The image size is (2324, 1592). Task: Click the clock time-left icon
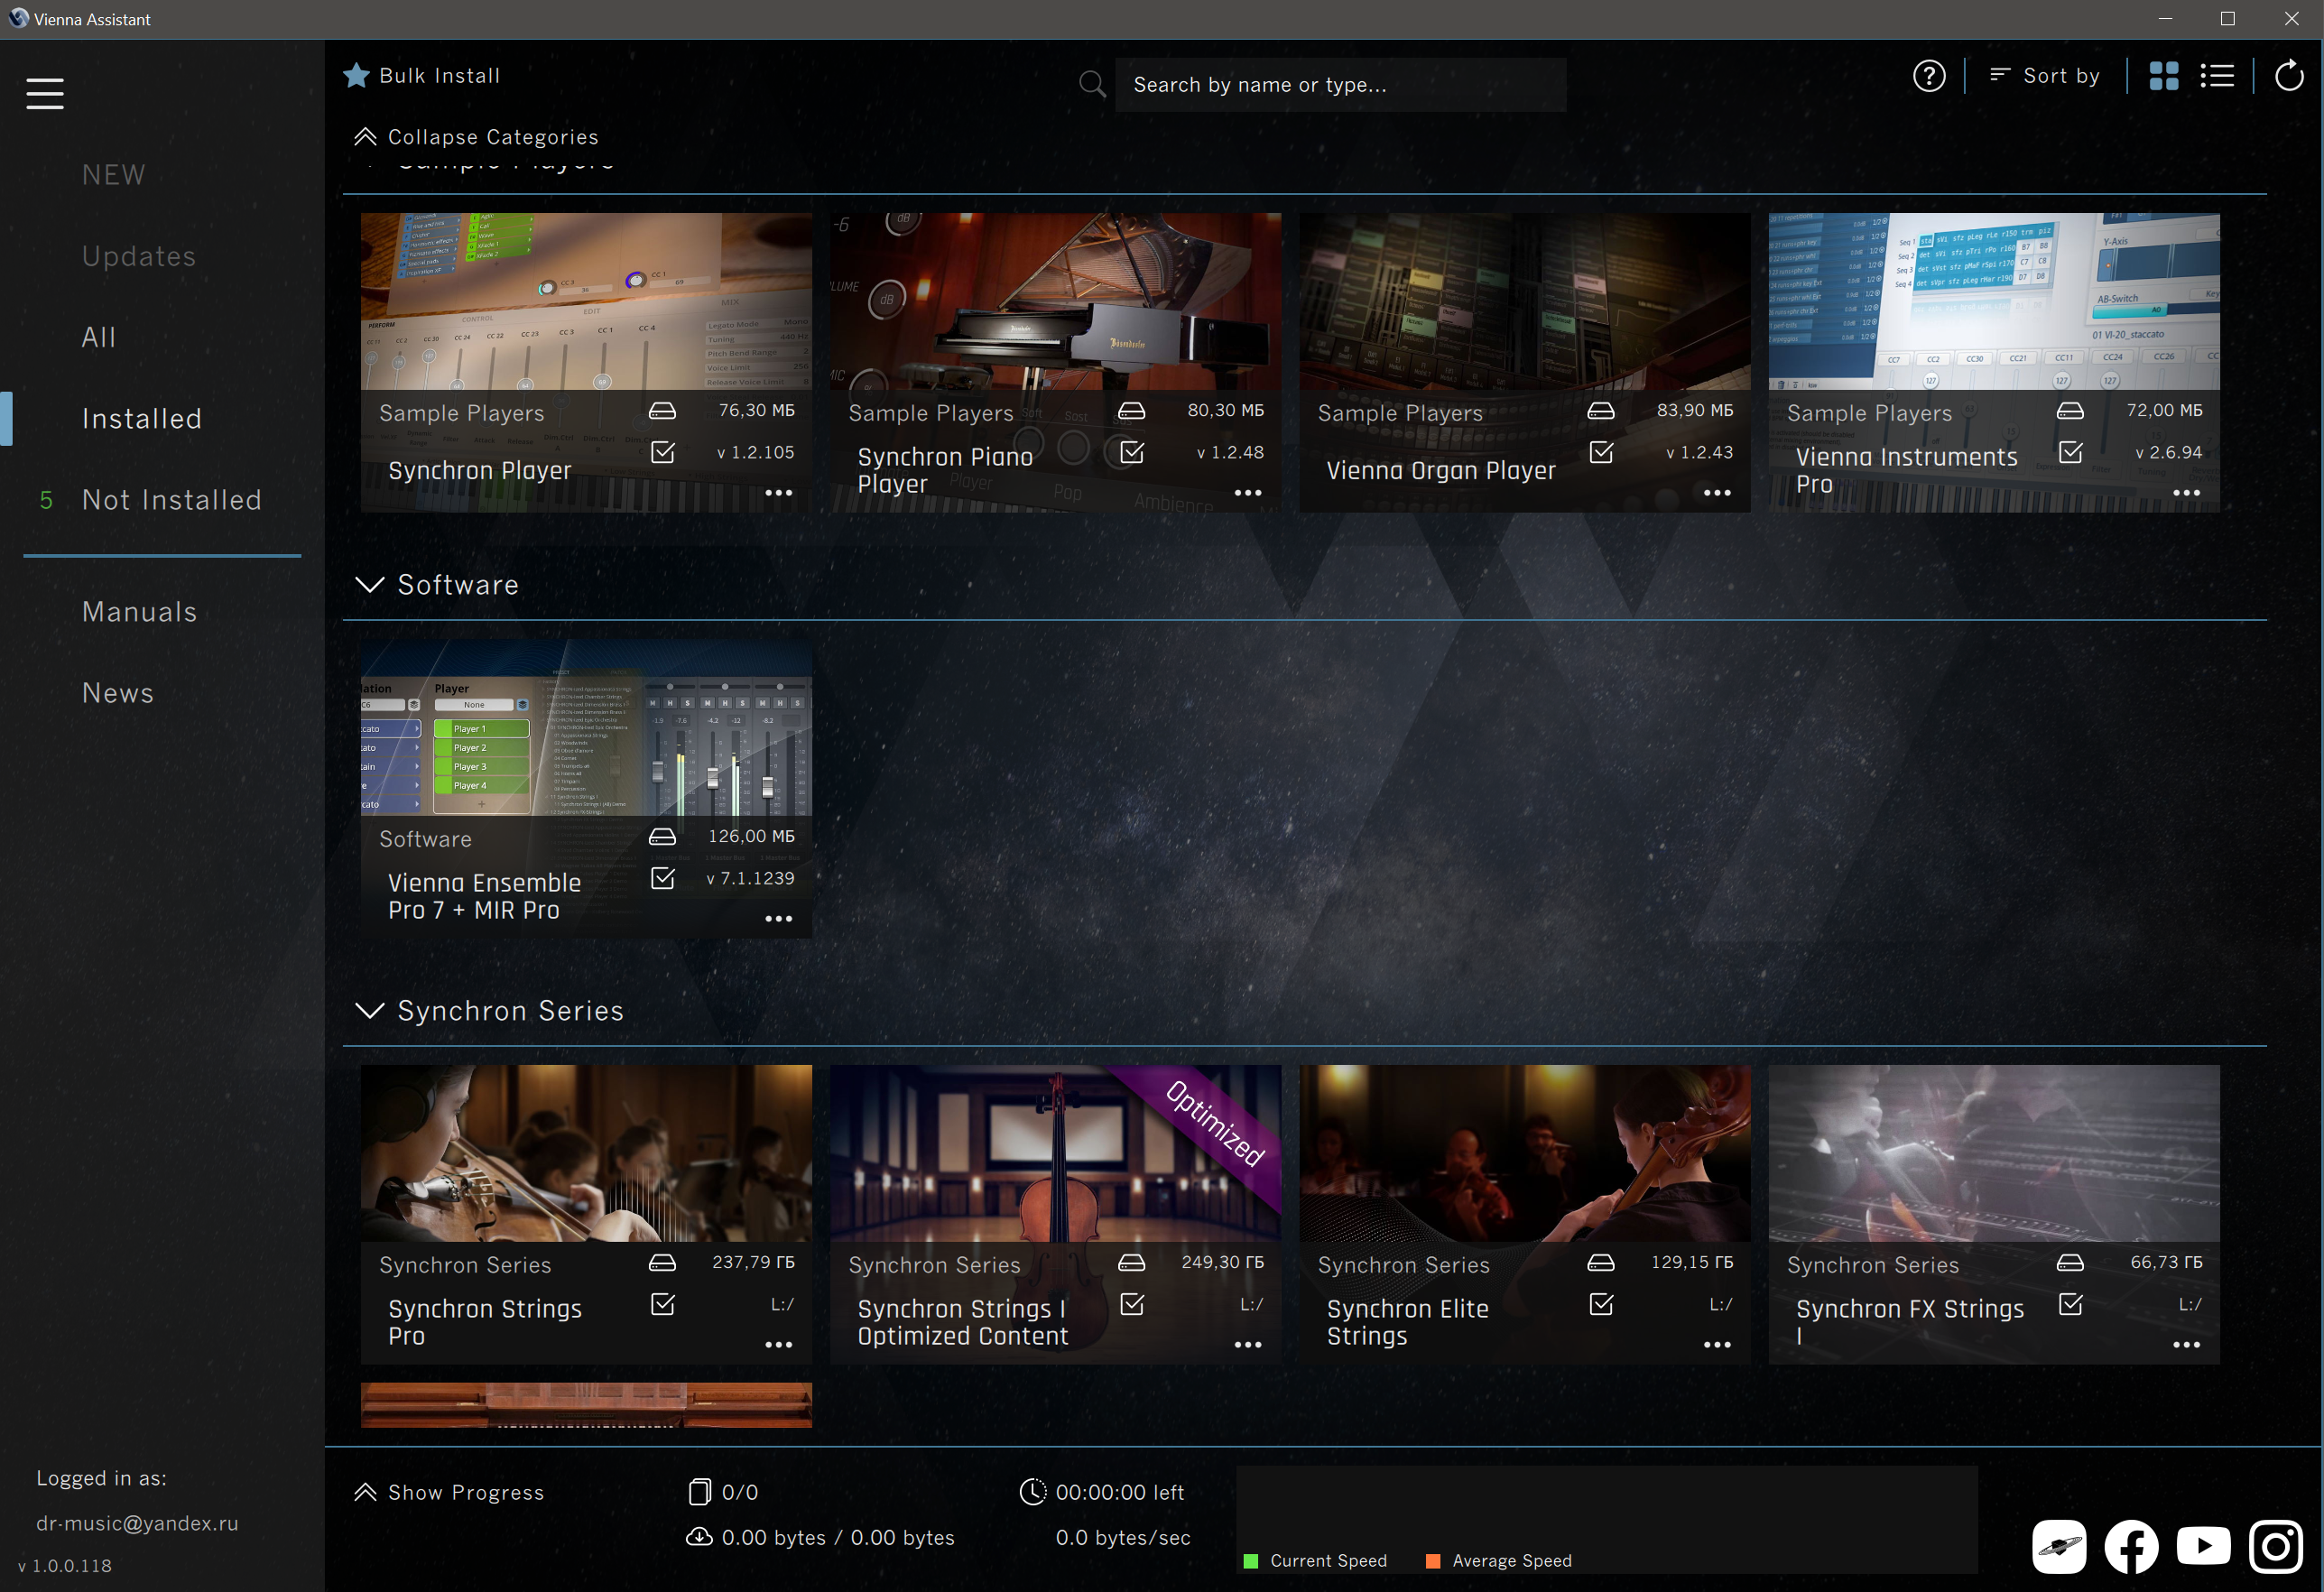coord(1032,1492)
